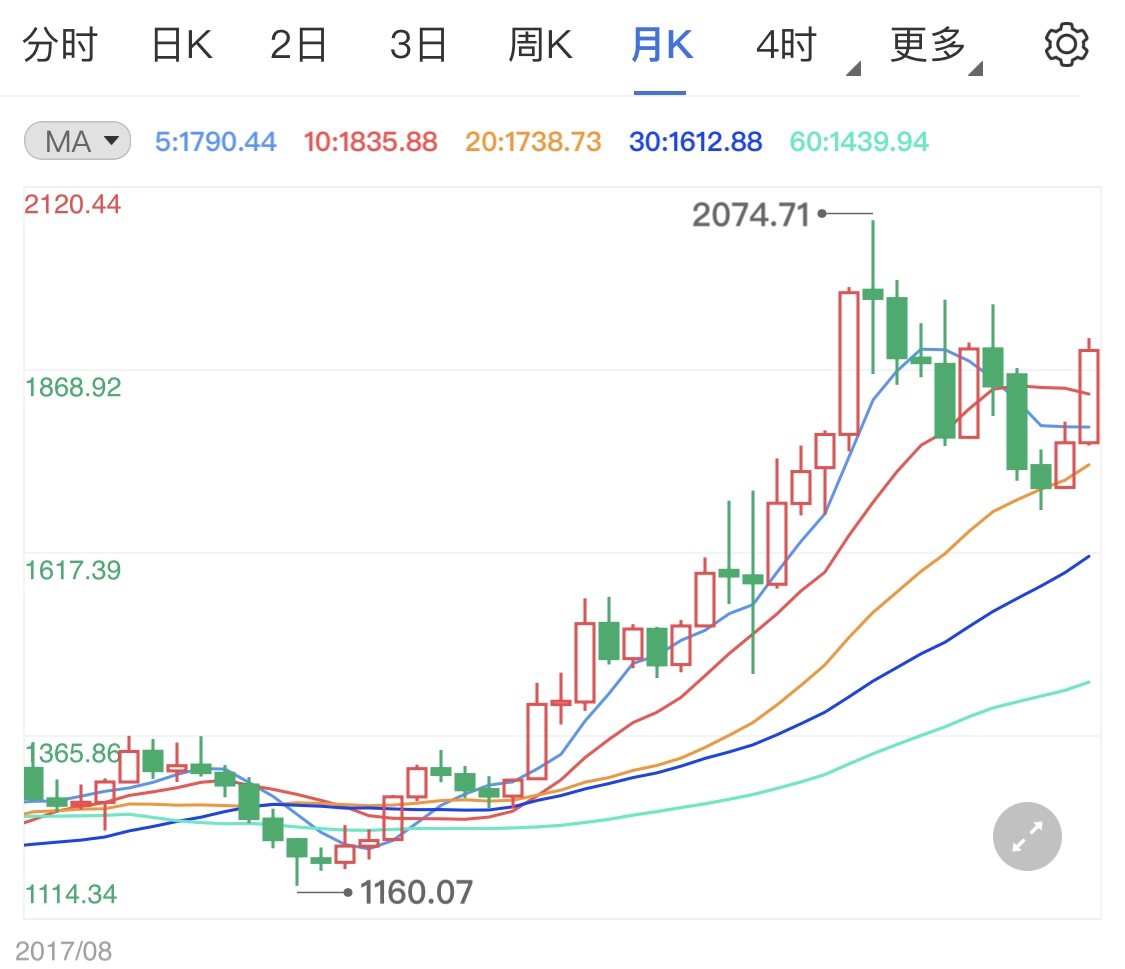
Task: Select the 2日 two-day chart tab
Action: (x=298, y=43)
